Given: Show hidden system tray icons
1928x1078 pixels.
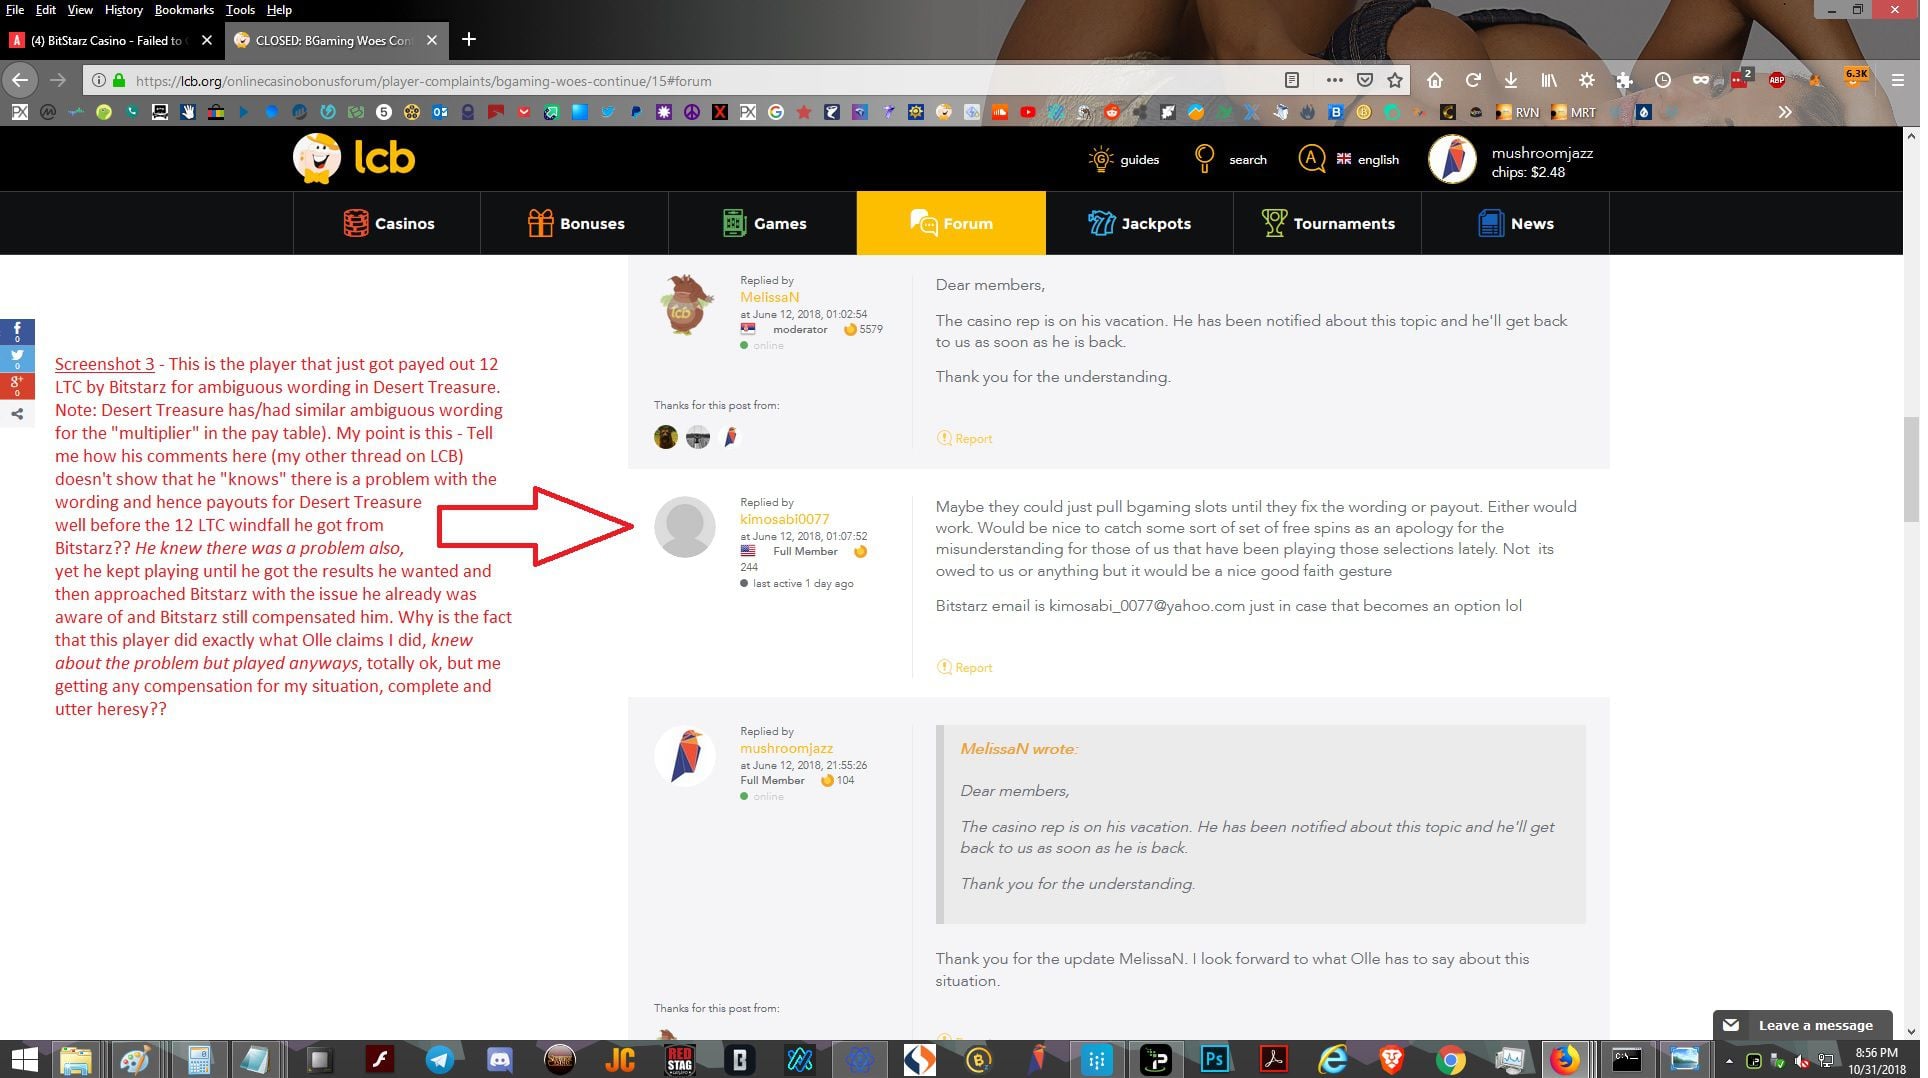Looking at the screenshot, I should [1729, 1061].
